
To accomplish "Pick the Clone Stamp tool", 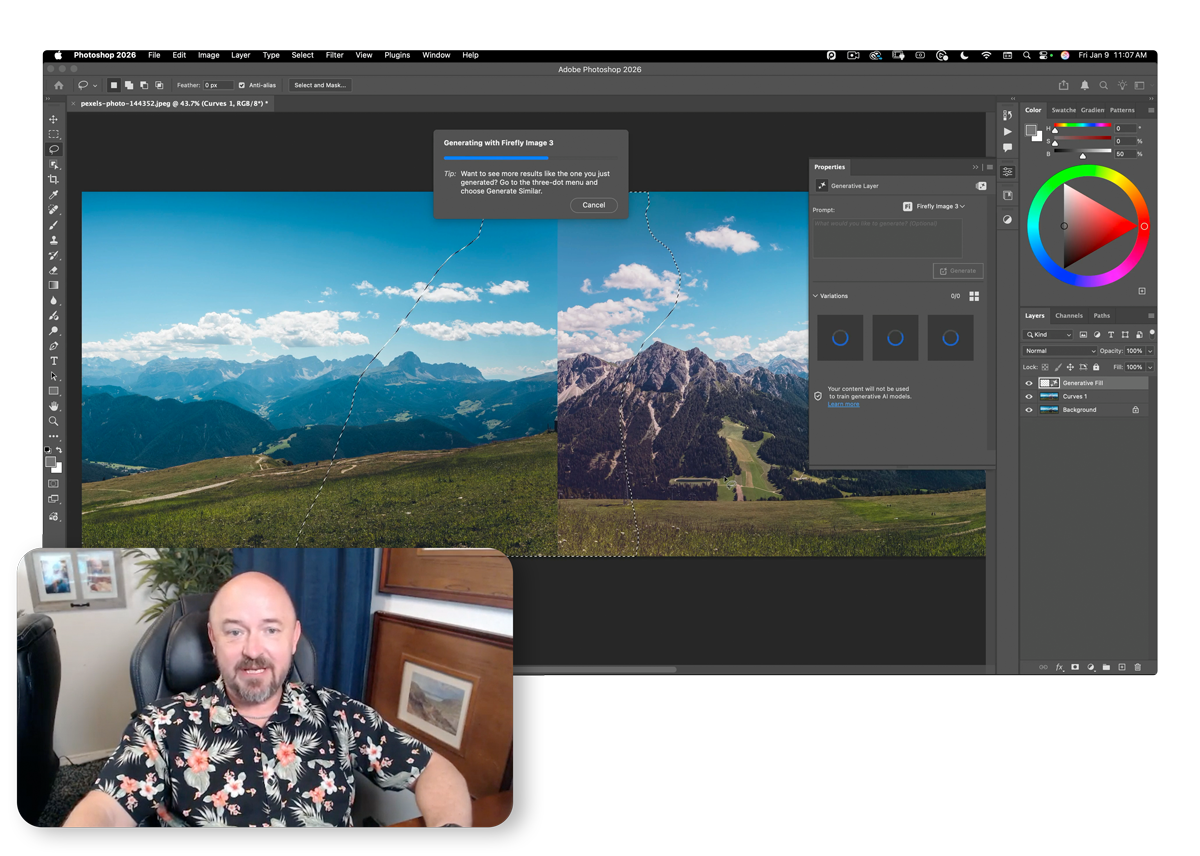I will click(x=54, y=240).
